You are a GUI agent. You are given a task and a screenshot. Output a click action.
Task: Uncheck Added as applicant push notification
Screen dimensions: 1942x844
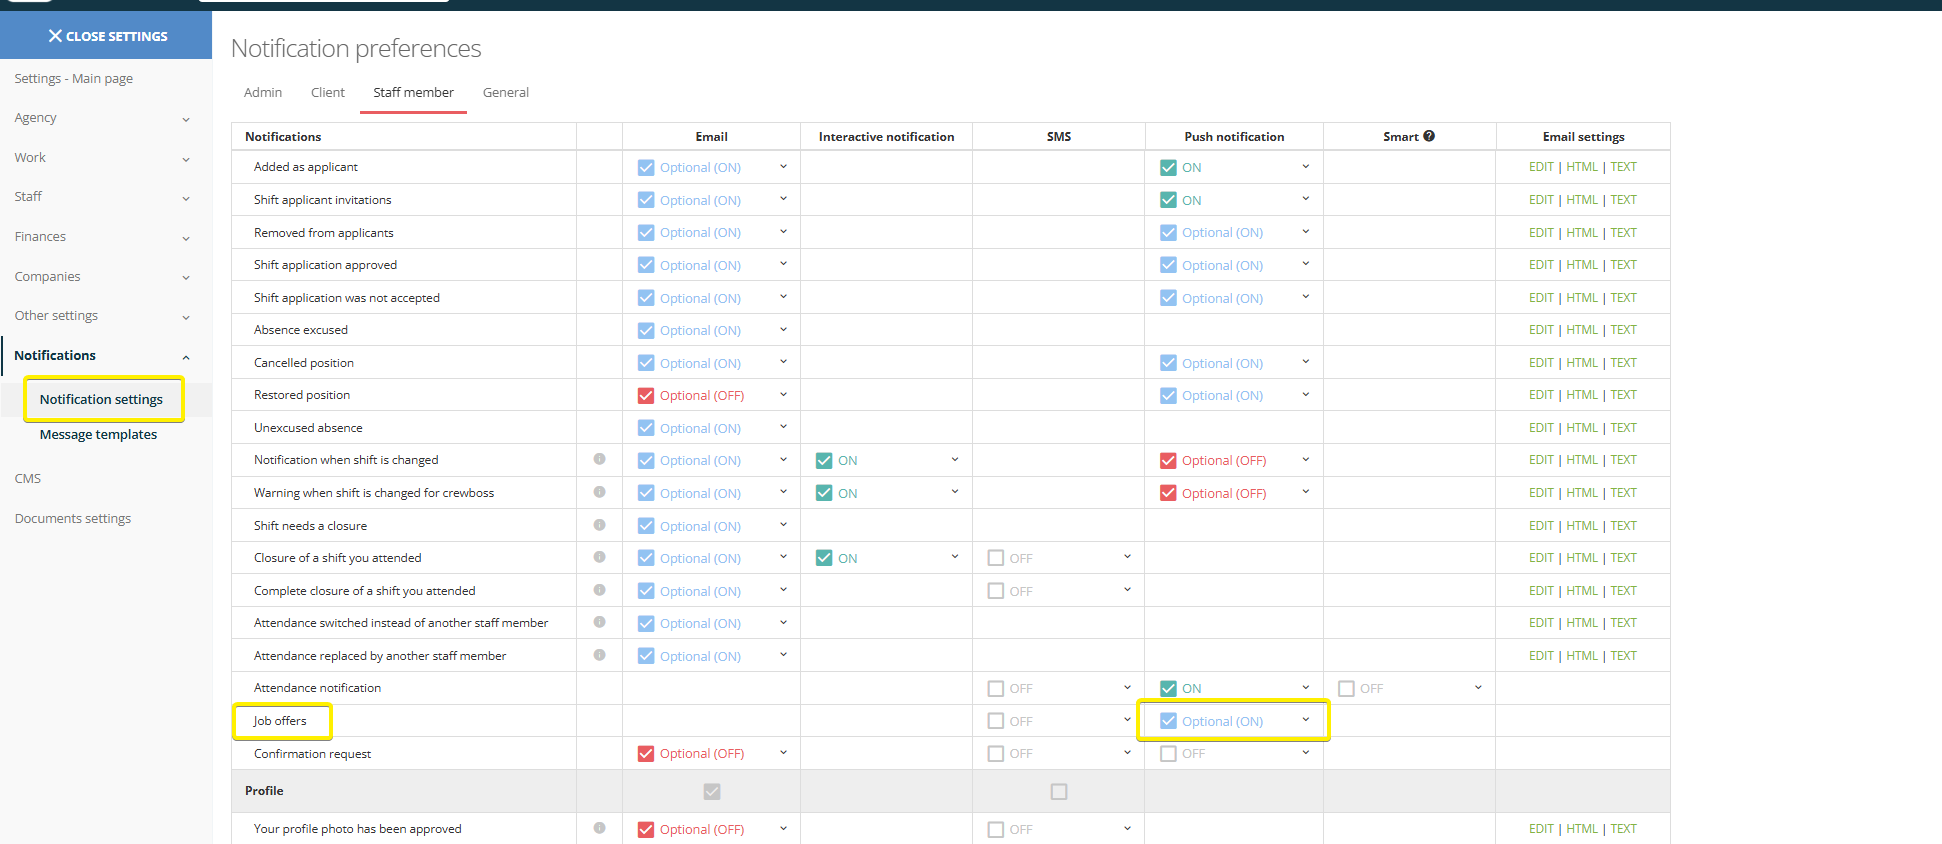(1168, 168)
